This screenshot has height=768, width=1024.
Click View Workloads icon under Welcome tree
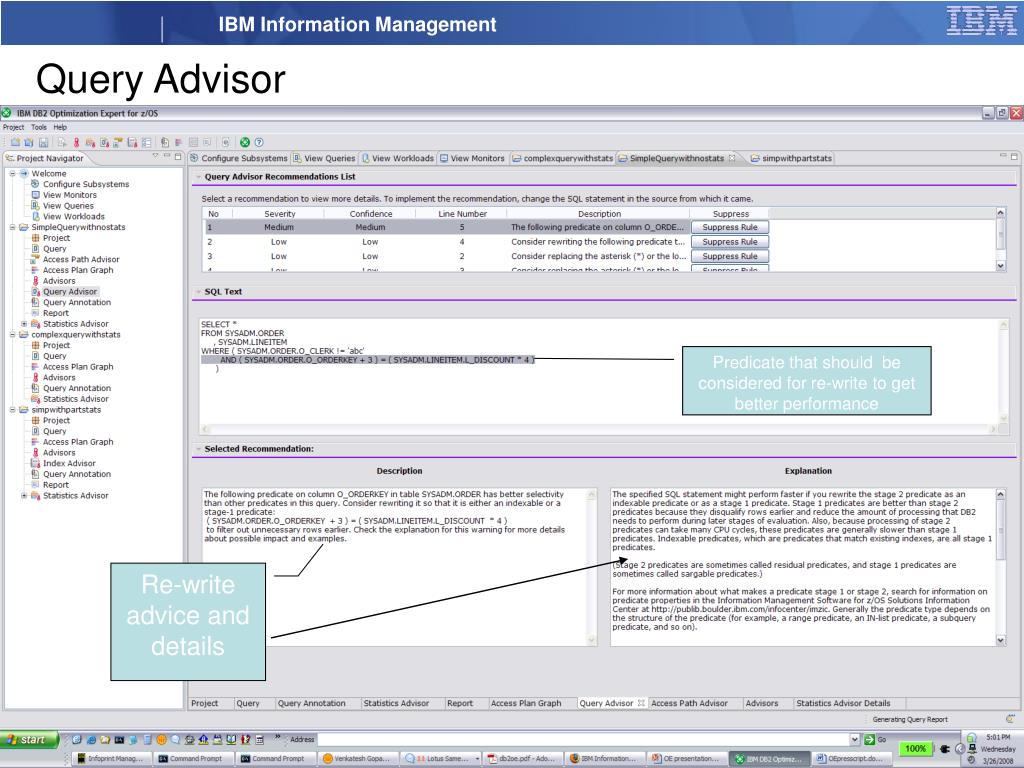(35, 216)
